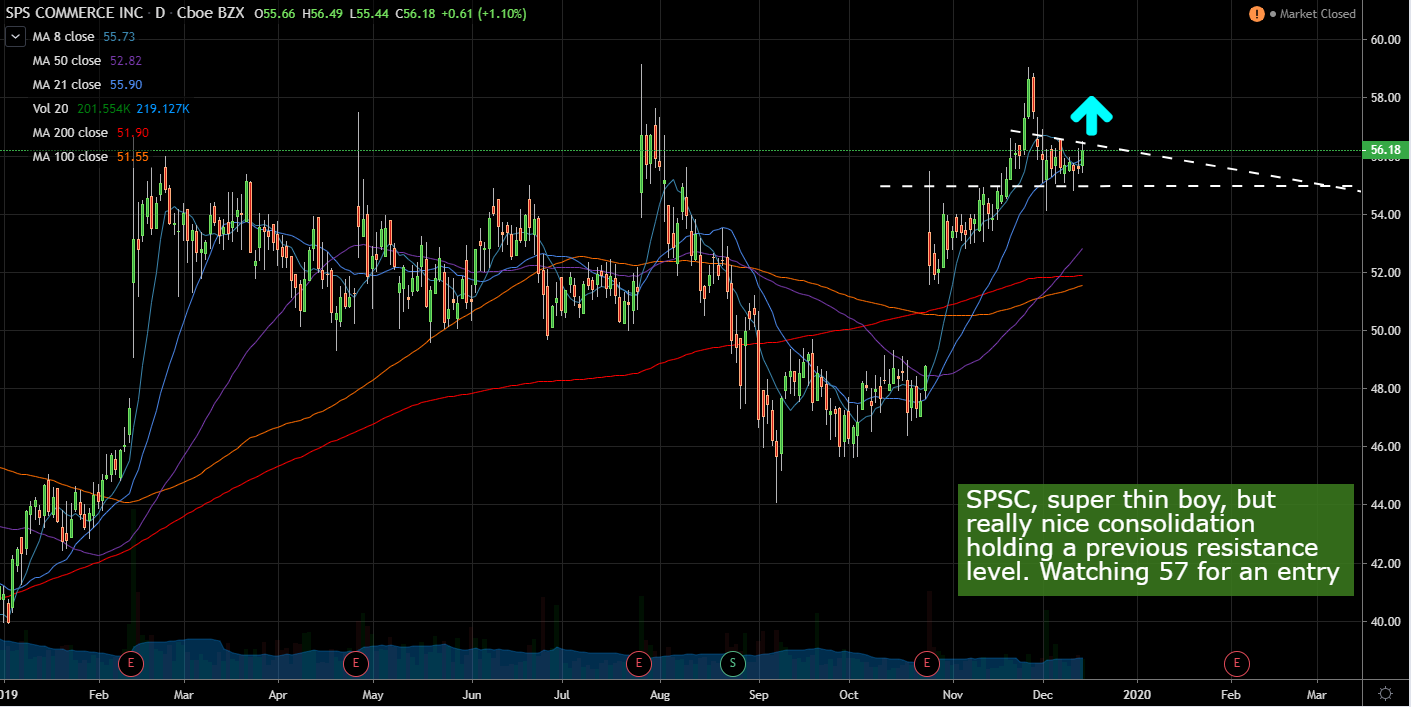Image resolution: width=1411 pixels, height=707 pixels.
Task: Click the Apr label on time axis
Action: coord(278,693)
